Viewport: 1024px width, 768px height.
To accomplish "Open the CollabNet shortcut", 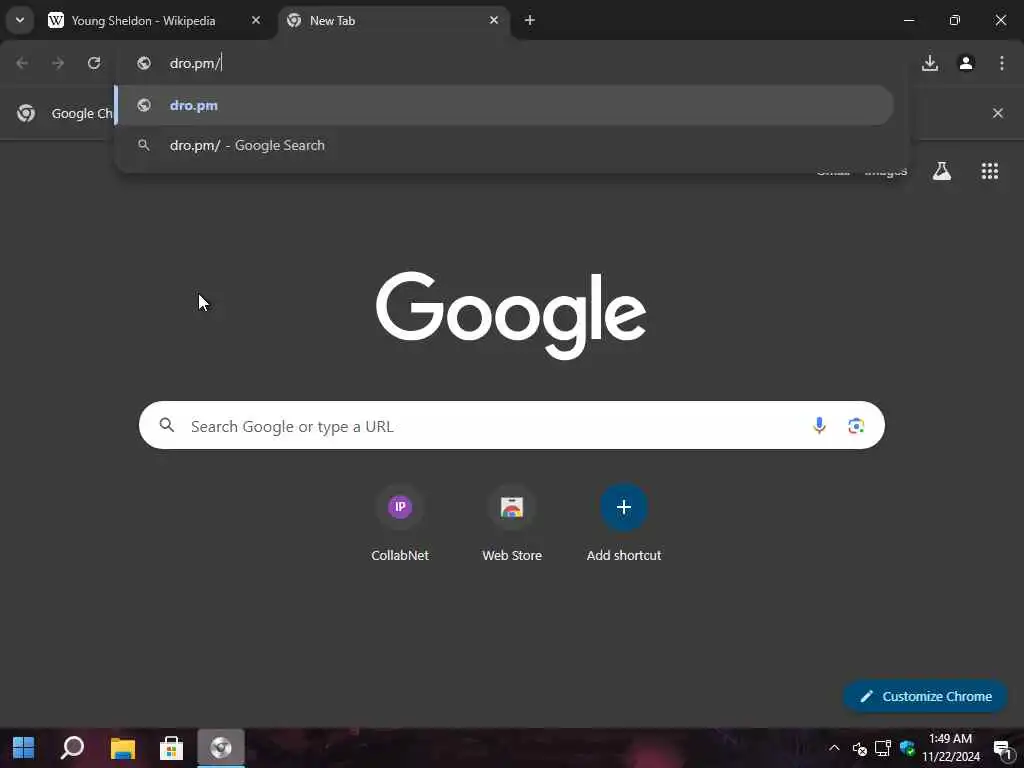I will (400, 524).
